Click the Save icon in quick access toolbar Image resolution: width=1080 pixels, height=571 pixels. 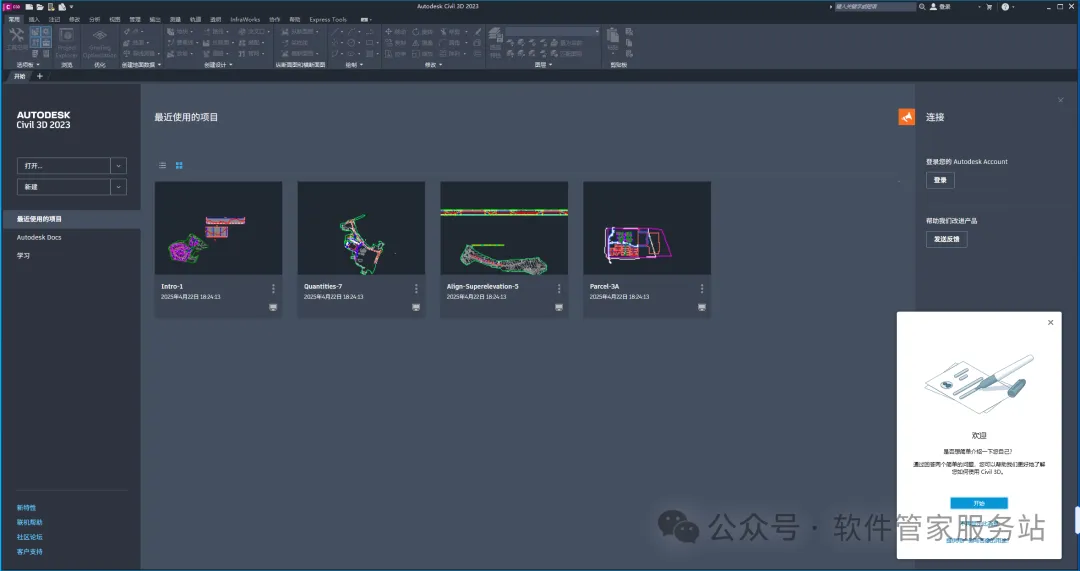coord(51,7)
